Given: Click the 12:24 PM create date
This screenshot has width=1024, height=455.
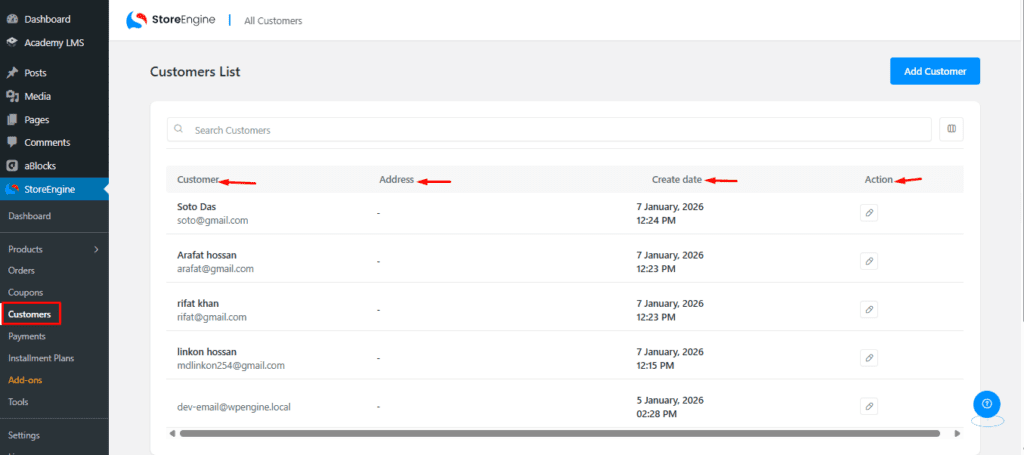Looking at the screenshot, I should (656, 221).
